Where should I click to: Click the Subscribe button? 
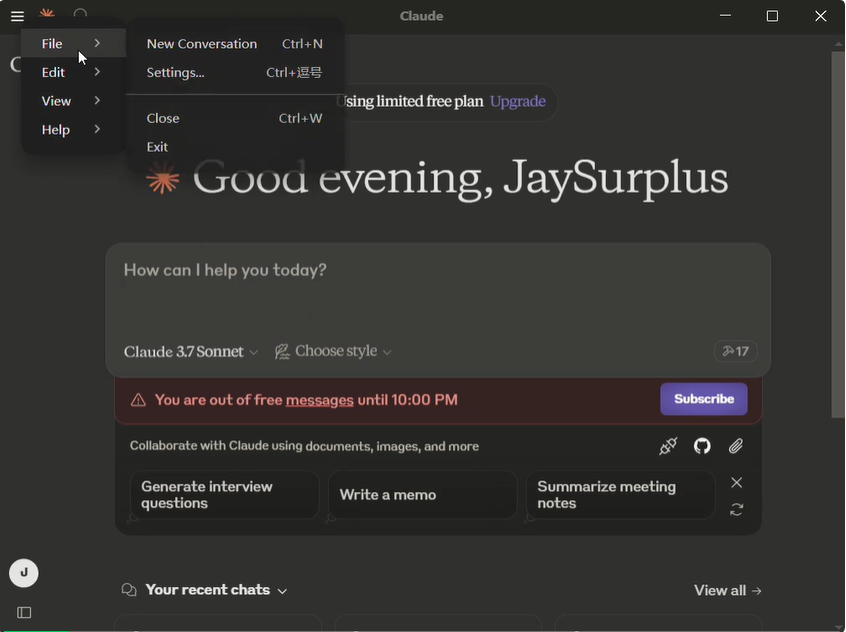click(x=704, y=399)
